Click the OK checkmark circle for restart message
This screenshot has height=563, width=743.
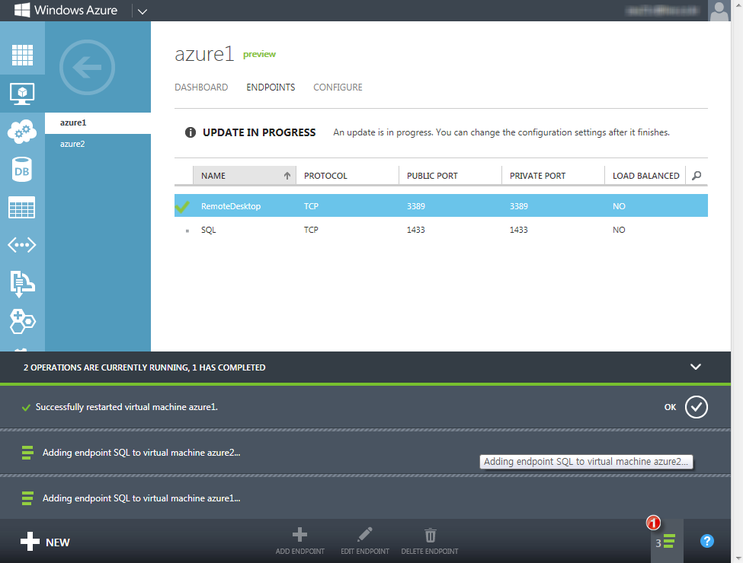coord(696,407)
